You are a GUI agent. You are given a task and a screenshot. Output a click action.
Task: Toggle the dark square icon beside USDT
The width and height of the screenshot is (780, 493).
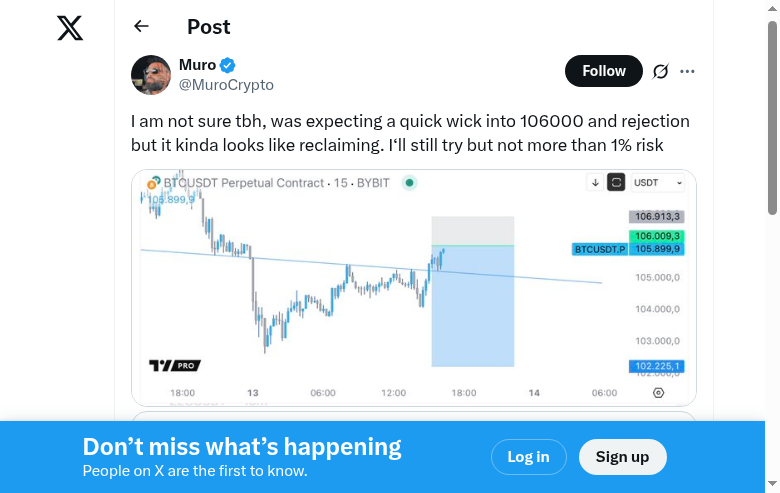coord(616,183)
